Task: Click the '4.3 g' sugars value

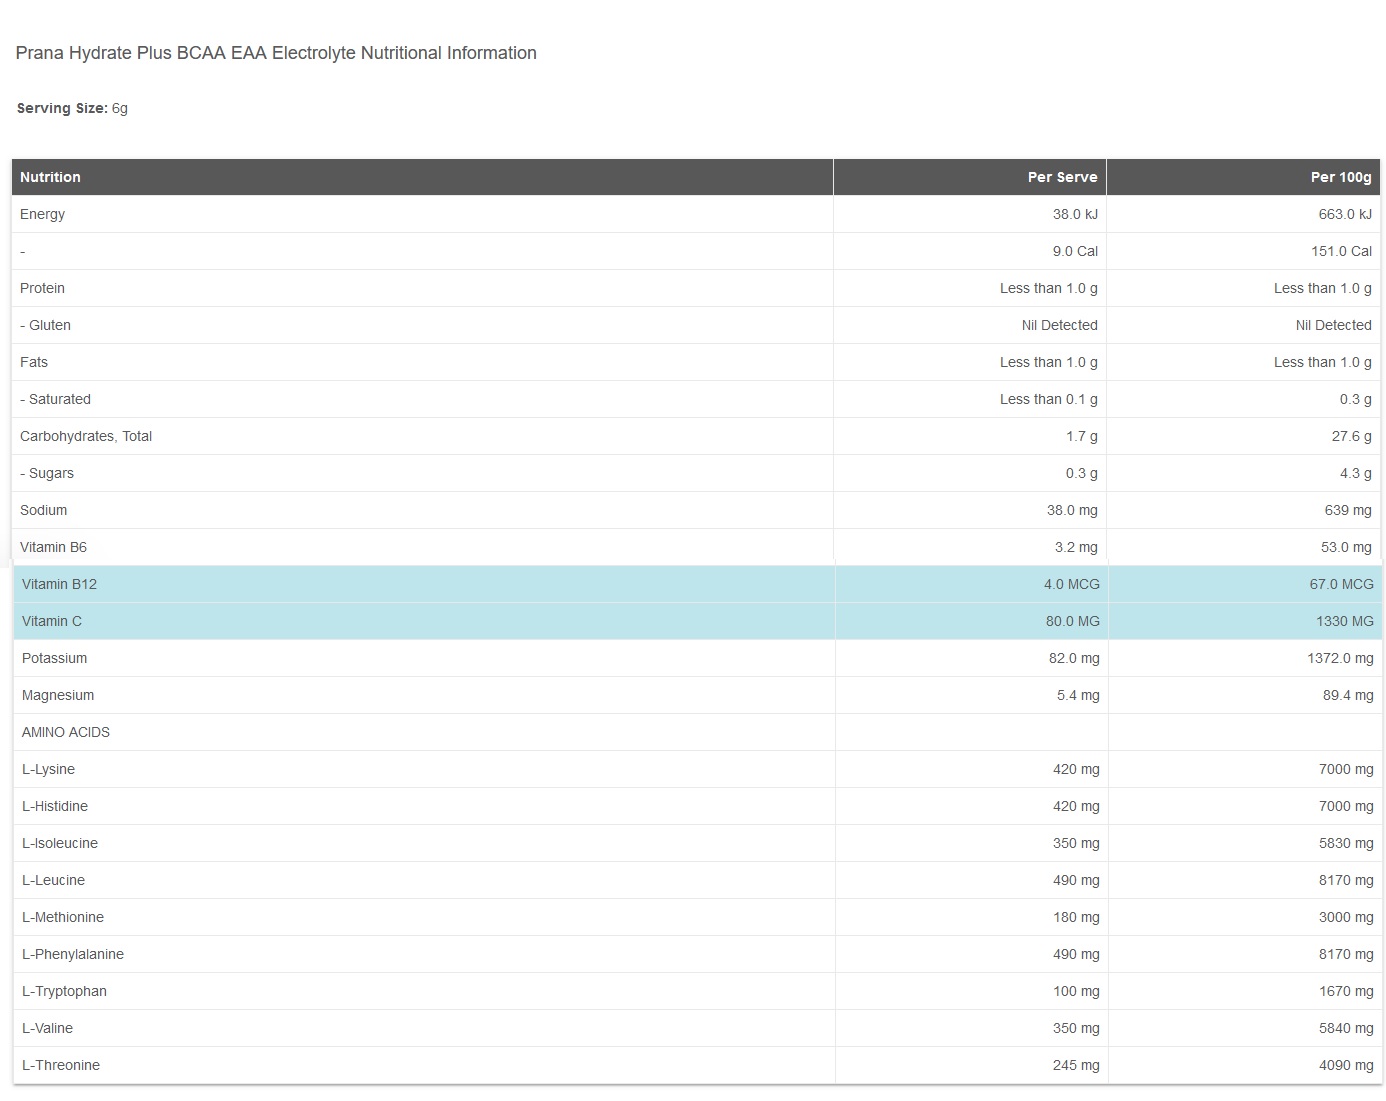Action: (x=1356, y=473)
